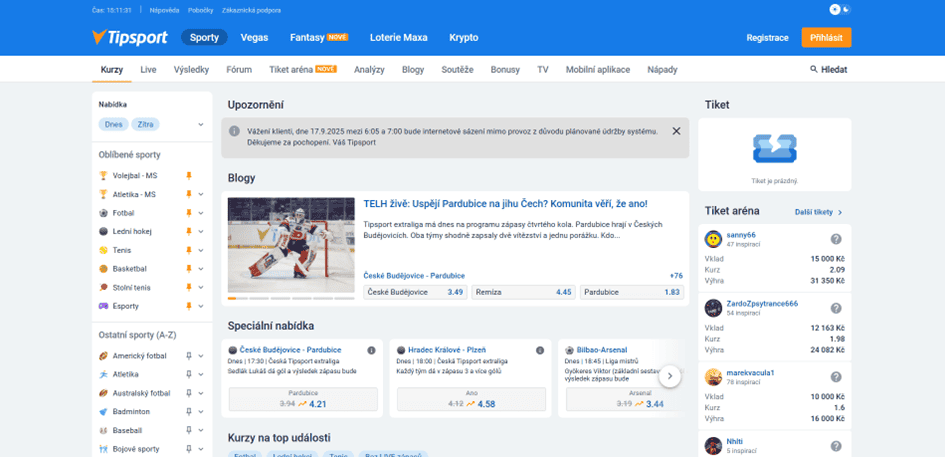This screenshot has height=457, width=945.
Task: Click the Tipsport logo
Action: (x=130, y=37)
